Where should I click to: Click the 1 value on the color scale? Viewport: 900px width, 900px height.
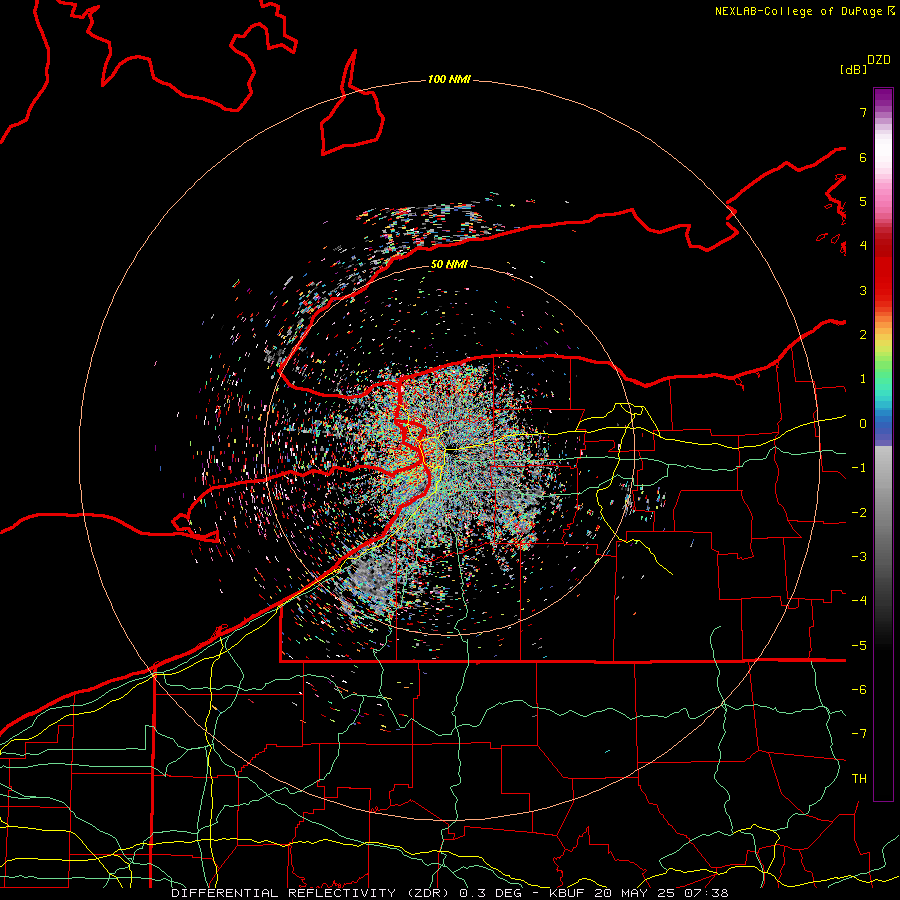863,379
